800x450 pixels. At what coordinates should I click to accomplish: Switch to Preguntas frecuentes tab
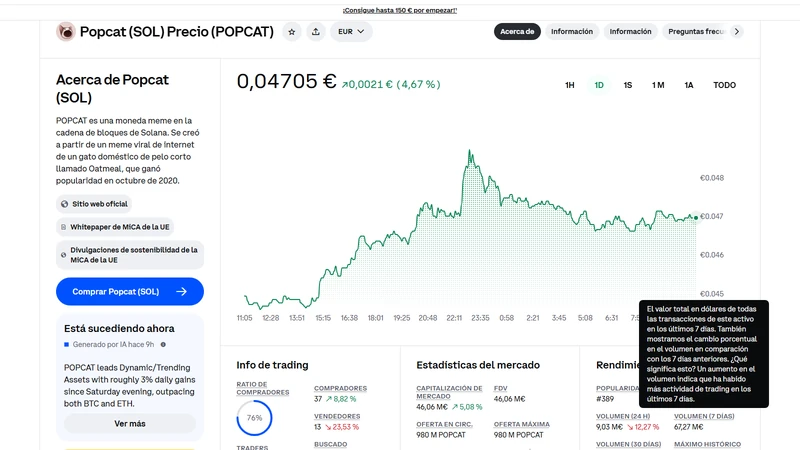pyautogui.click(x=696, y=32)
